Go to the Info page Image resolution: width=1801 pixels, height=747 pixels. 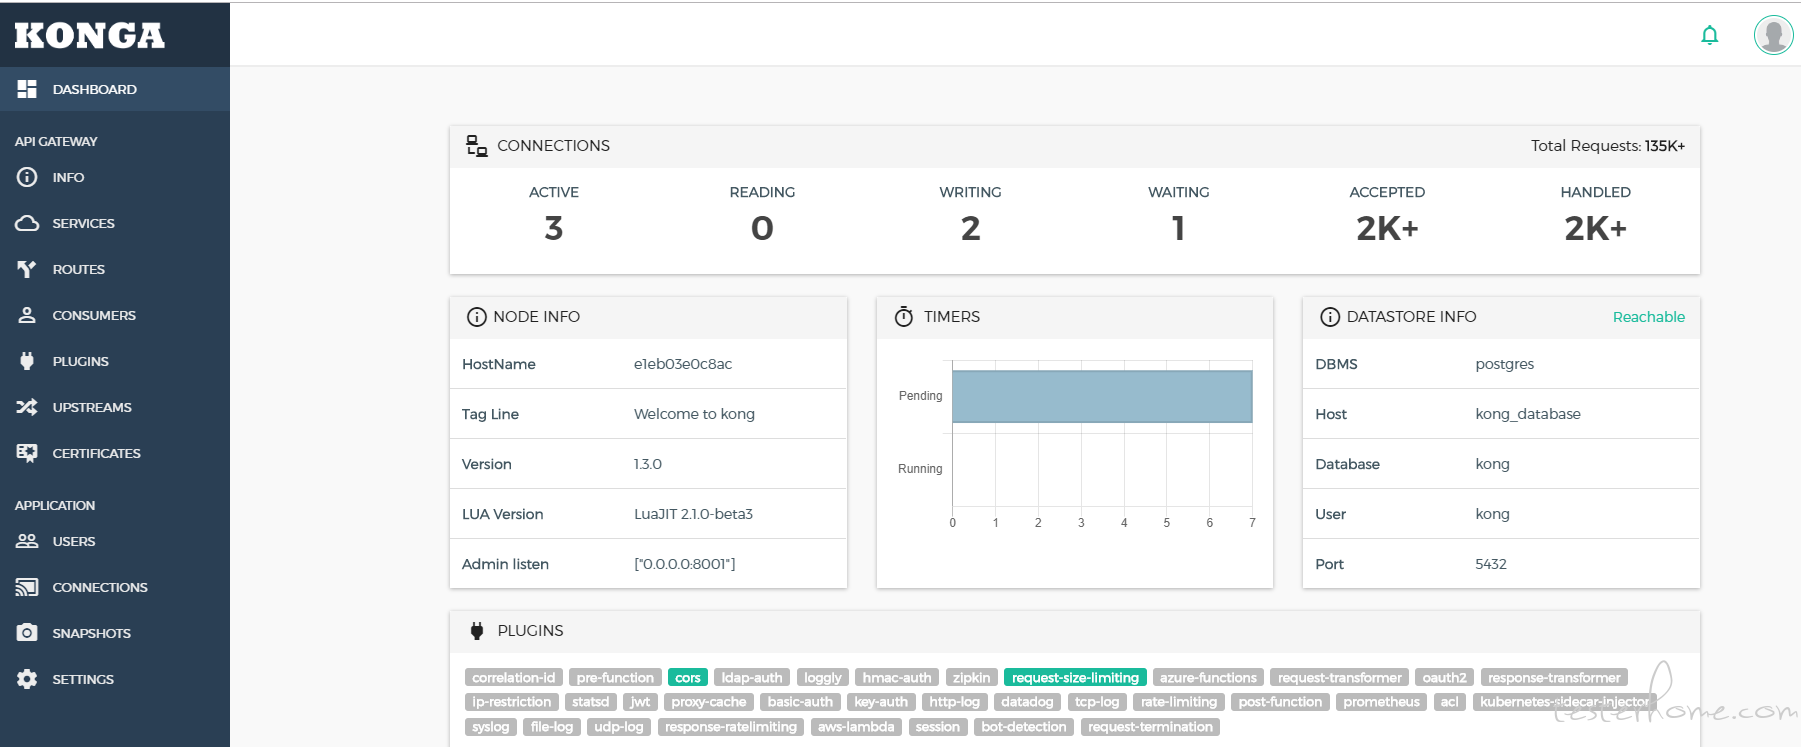coord(115,177)
